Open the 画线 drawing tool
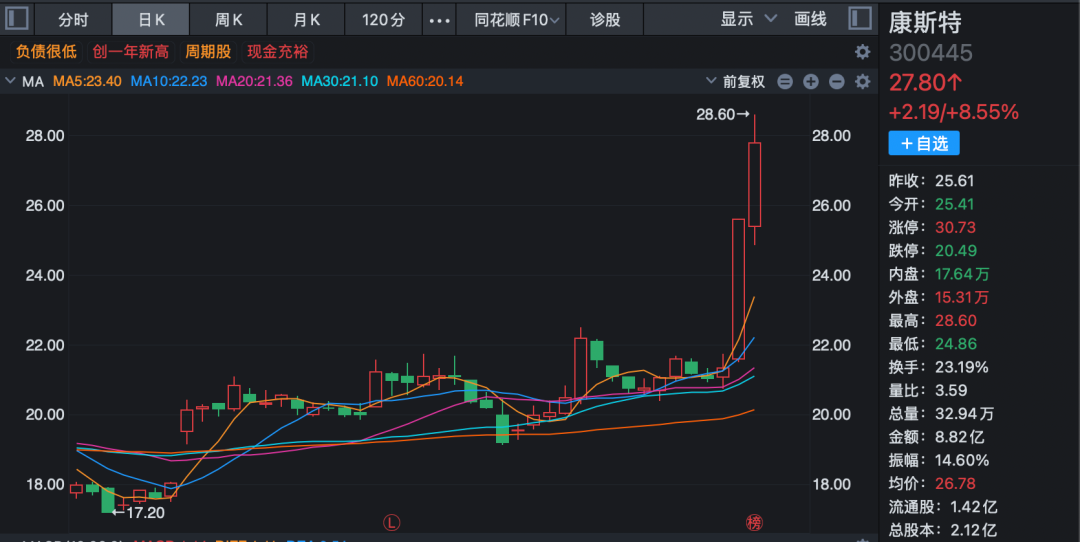Screen dimensions: 1080x542 [x=810, y=19]
